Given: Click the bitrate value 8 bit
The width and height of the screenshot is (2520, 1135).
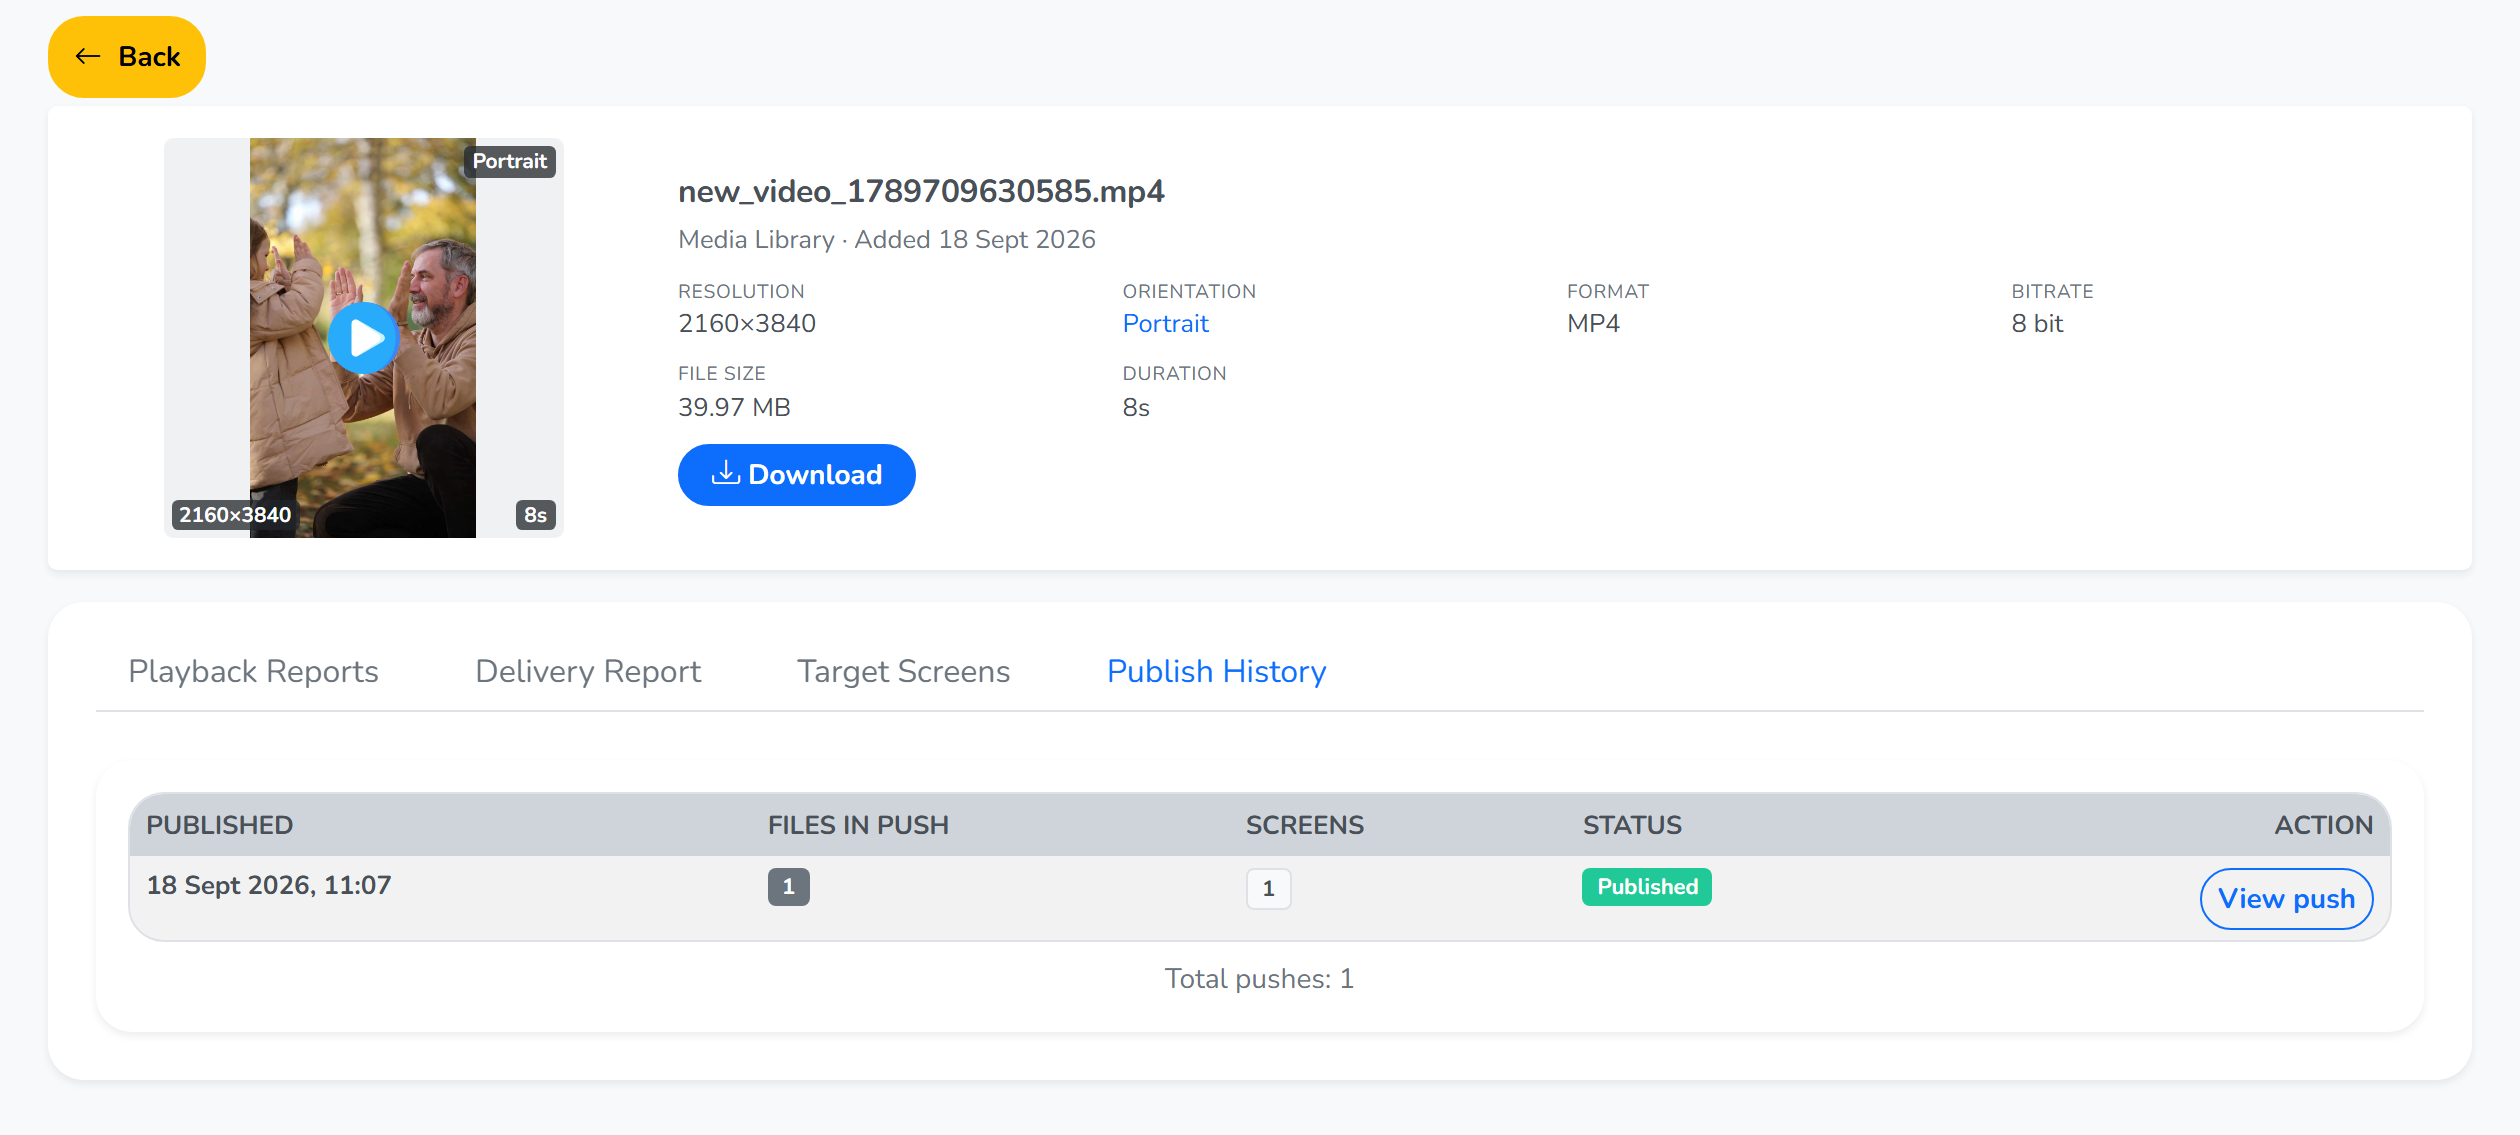Looking at the screenshot, I should click(2037, 323).
